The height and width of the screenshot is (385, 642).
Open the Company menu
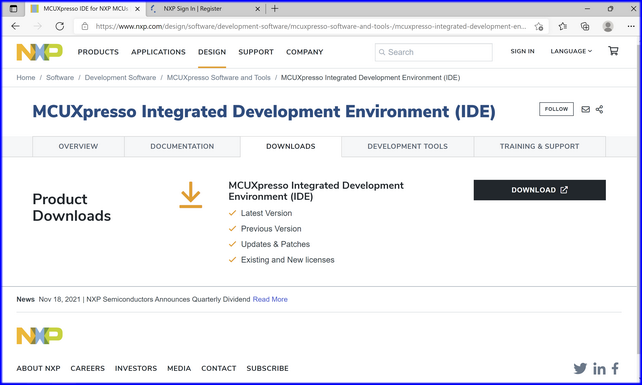(x=305, y=52)
